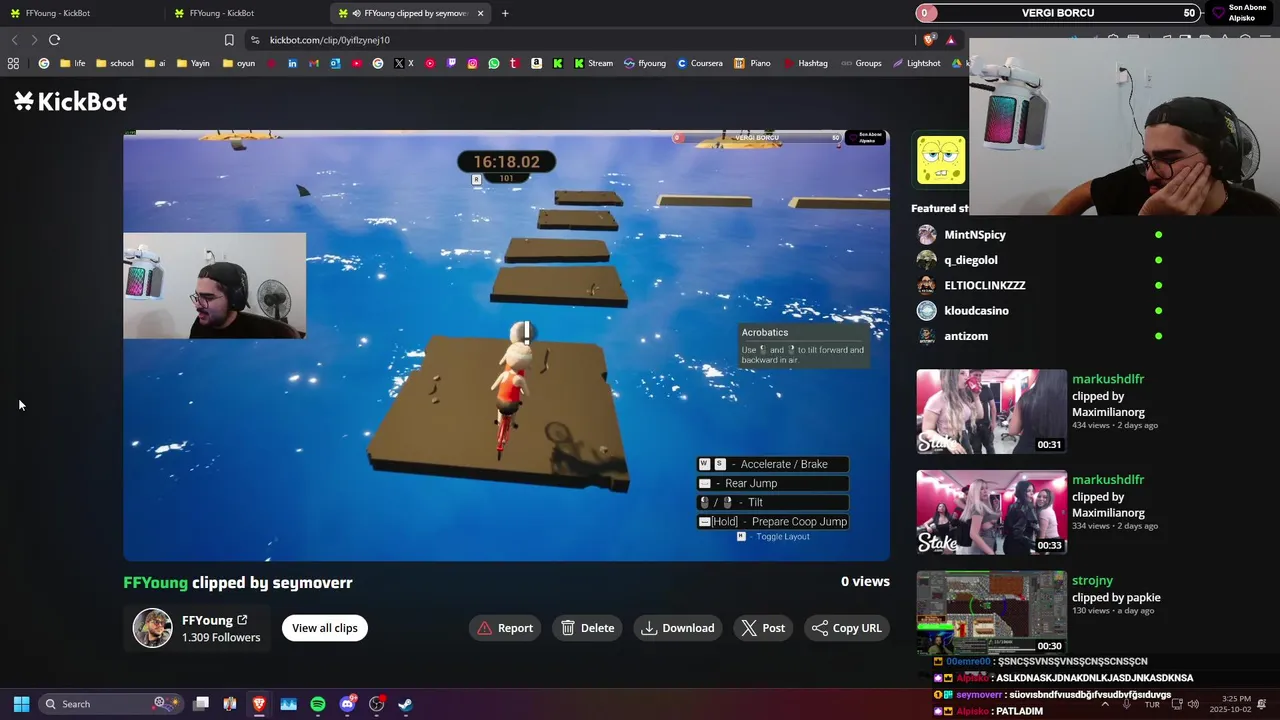
Task: Open the Gmail bookmark icon
Action: click(x=314, y=63)
